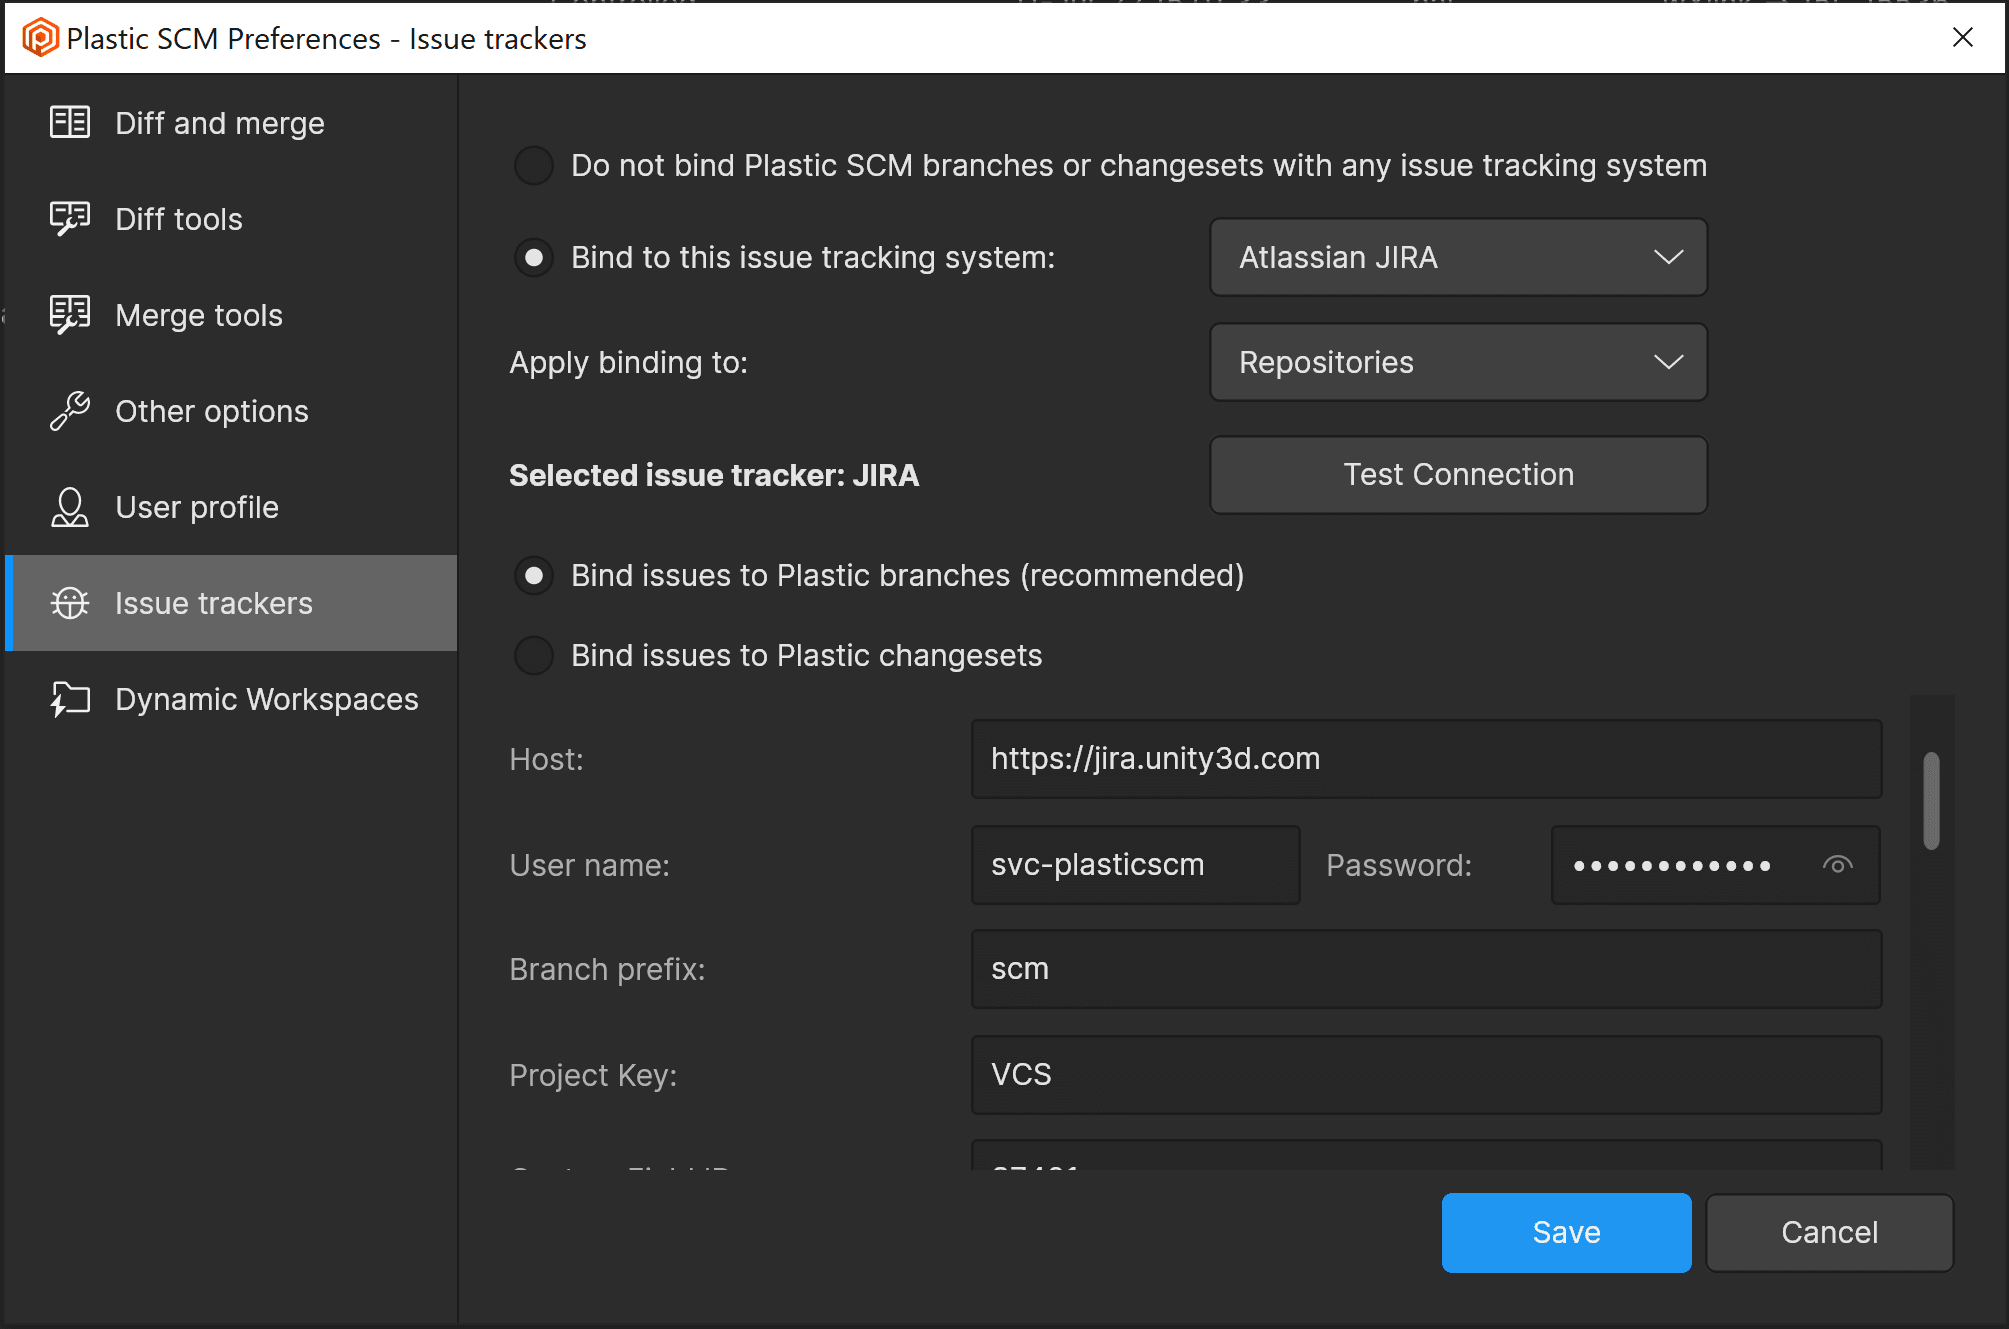Click the User profile person icon

[70, 507]
